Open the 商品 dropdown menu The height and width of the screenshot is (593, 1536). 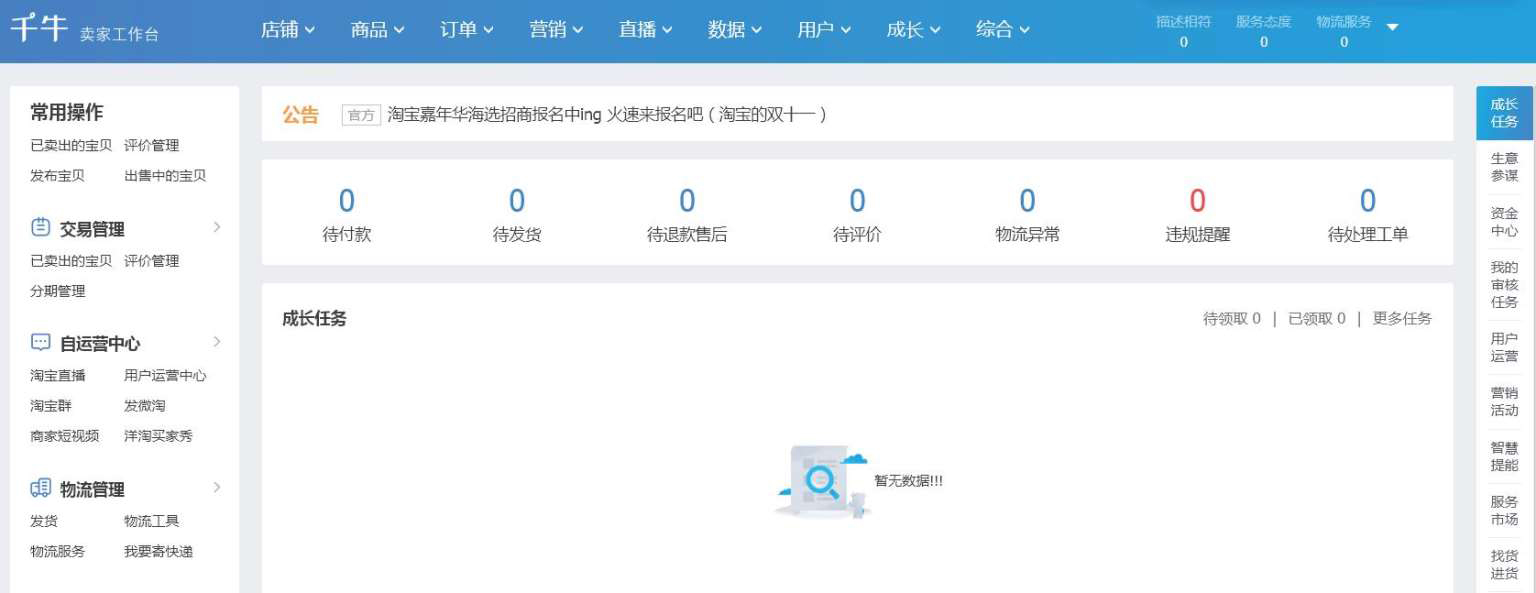378,30
